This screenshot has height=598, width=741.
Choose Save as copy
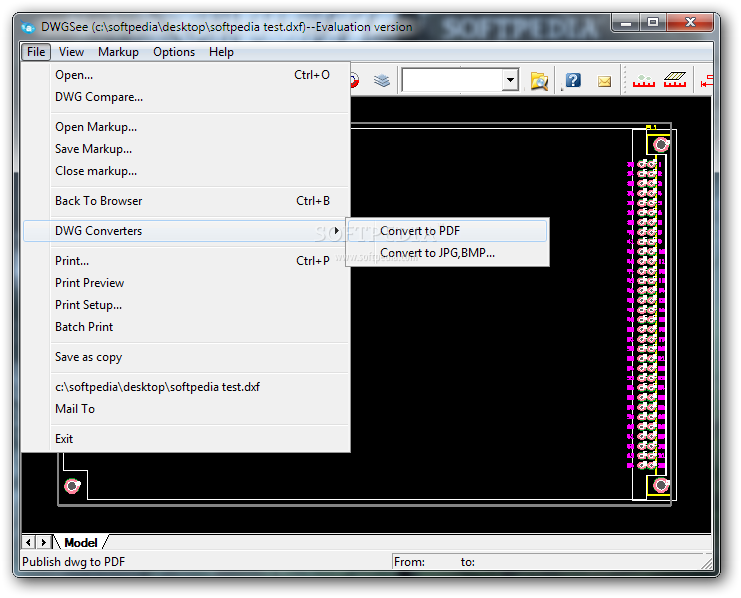tap(187, 357)
